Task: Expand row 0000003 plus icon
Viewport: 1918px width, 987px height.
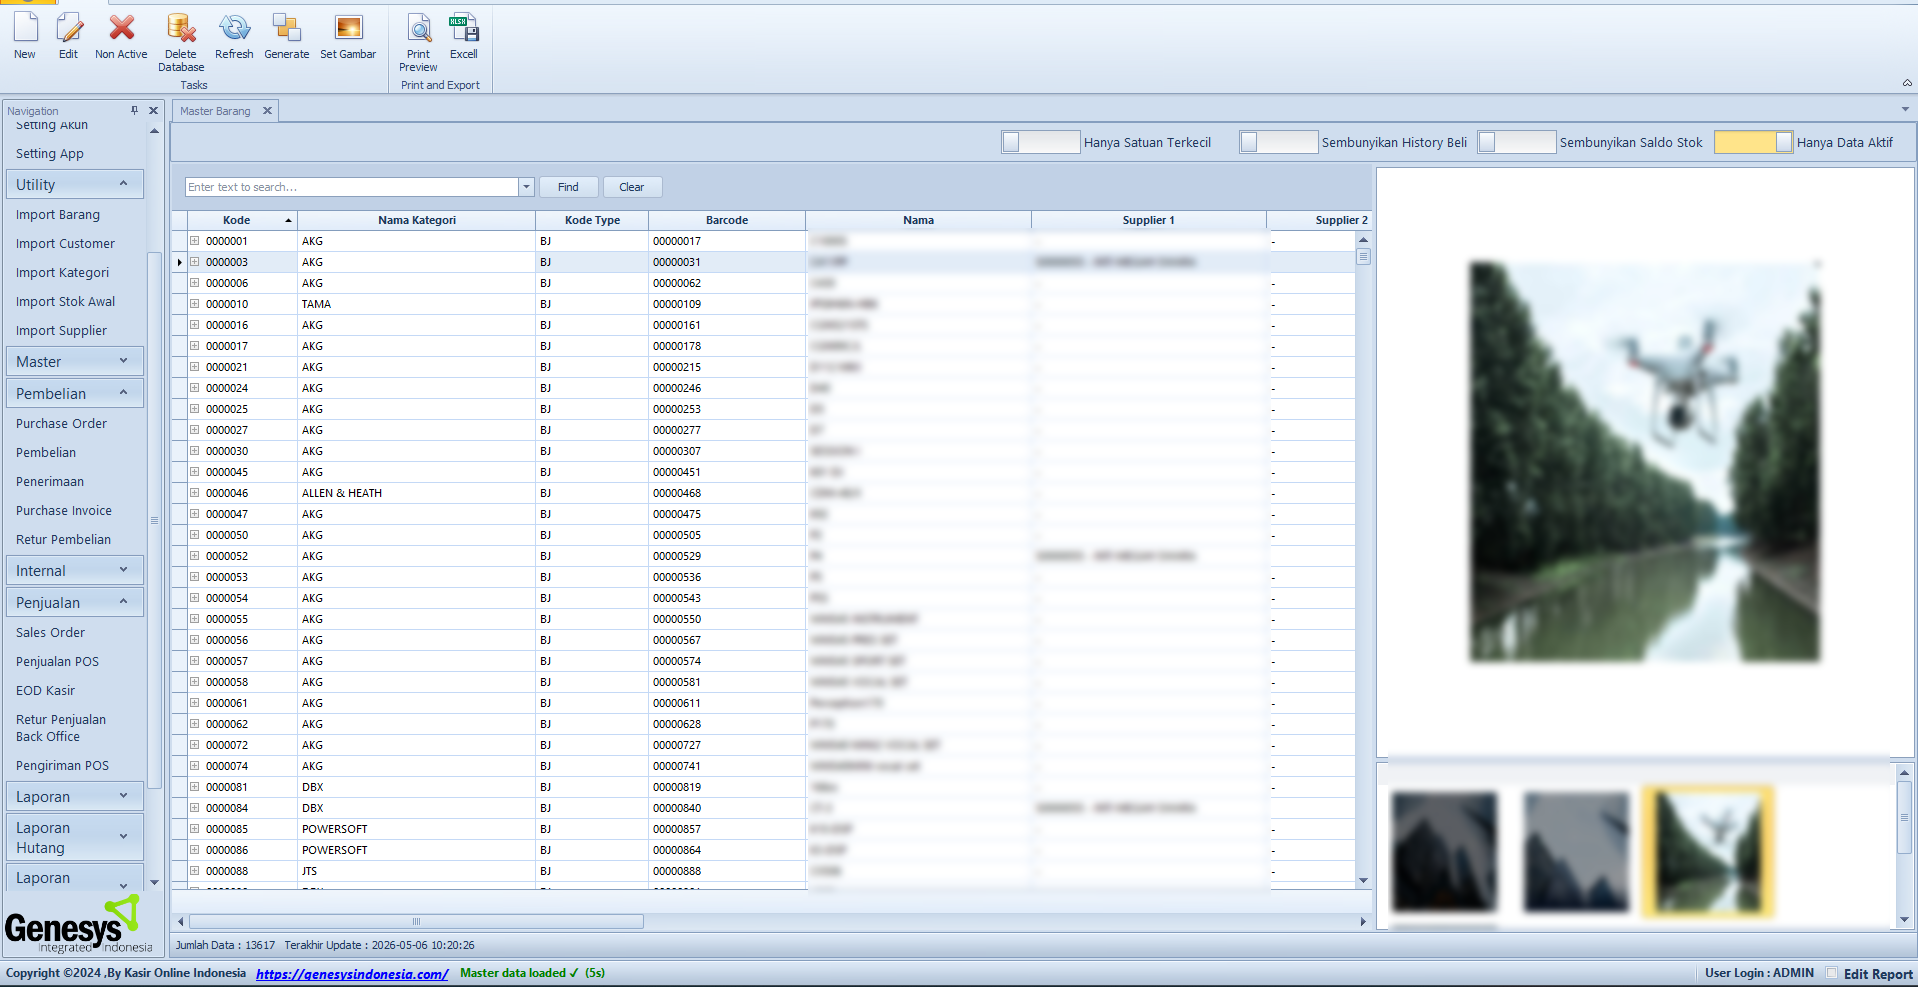Action: [195, 262]
